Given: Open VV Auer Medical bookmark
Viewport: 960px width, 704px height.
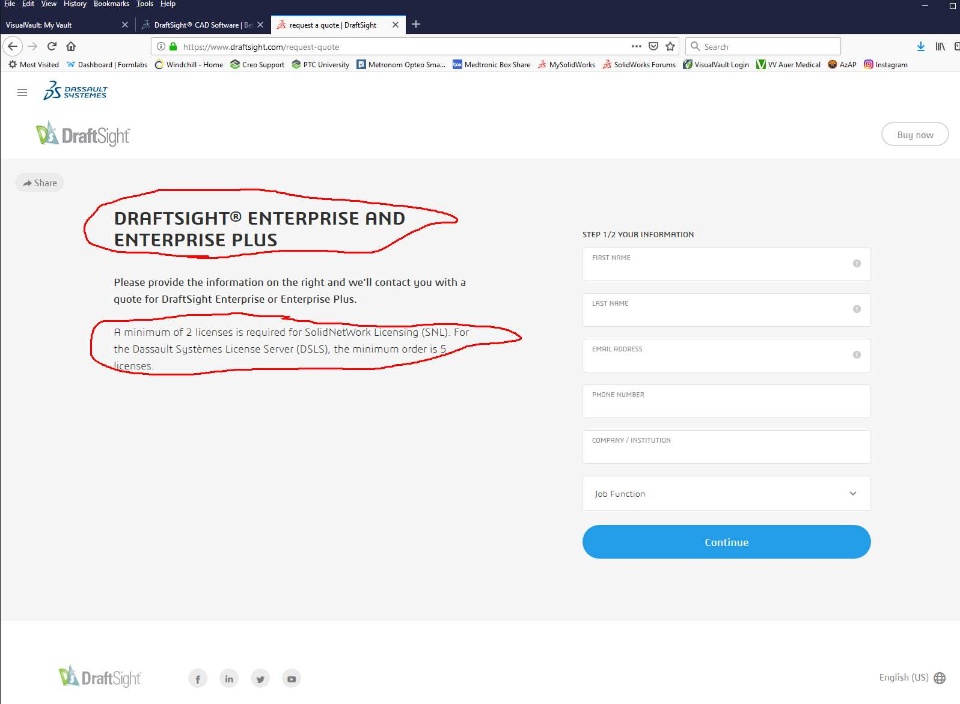Looking at the screenshot, I should (789, 64).
